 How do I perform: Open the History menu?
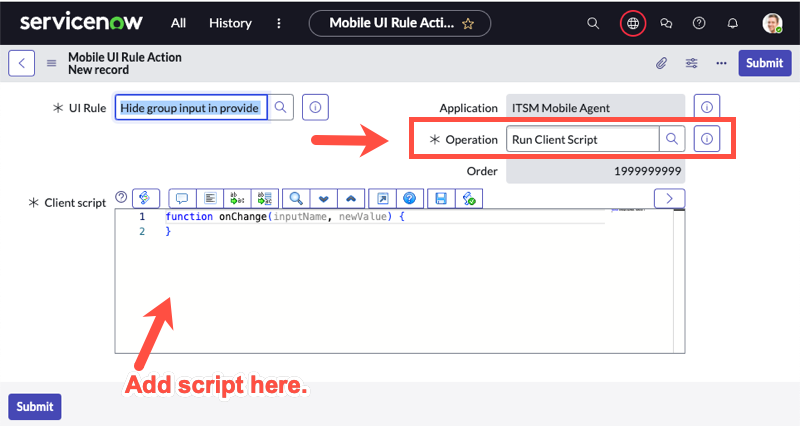click(230, 23)
